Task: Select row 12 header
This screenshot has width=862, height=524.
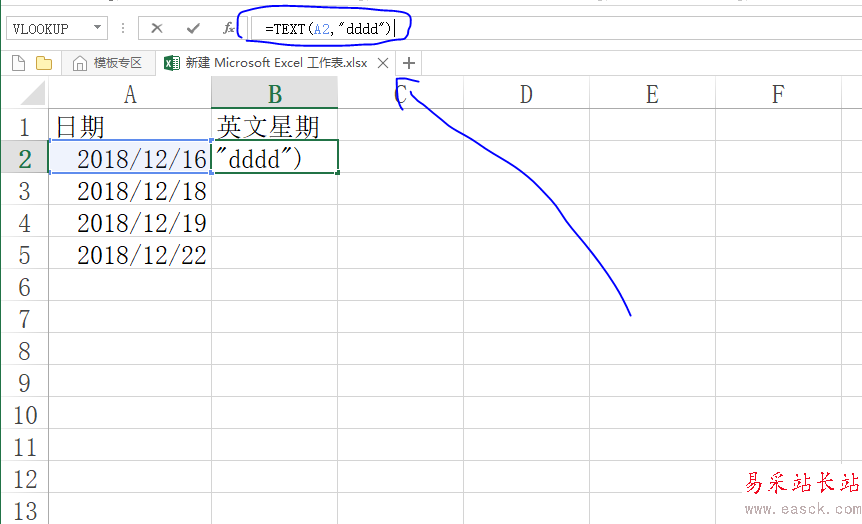Action: [24, 479]
